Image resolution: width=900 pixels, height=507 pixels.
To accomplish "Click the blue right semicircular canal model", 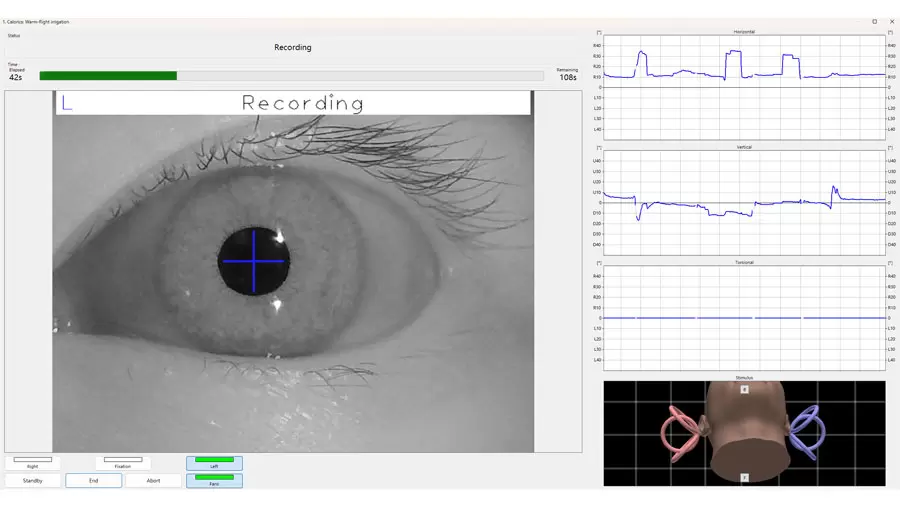I will (810, 434).
